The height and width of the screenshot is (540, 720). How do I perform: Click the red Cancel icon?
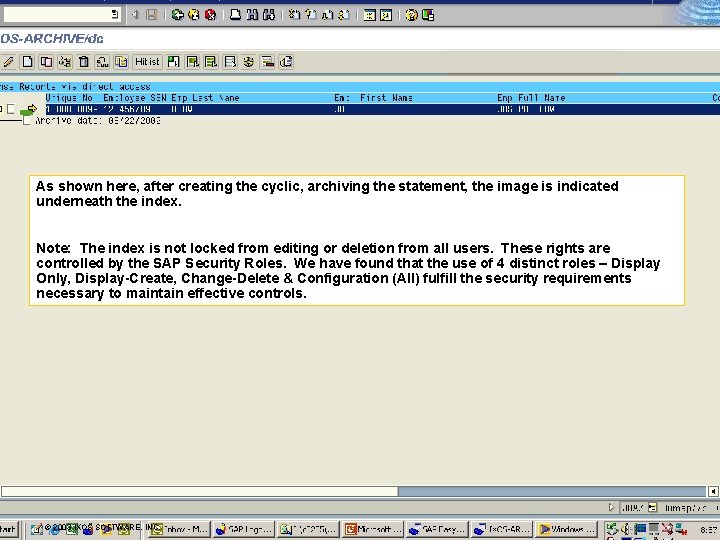click(210, 15)
